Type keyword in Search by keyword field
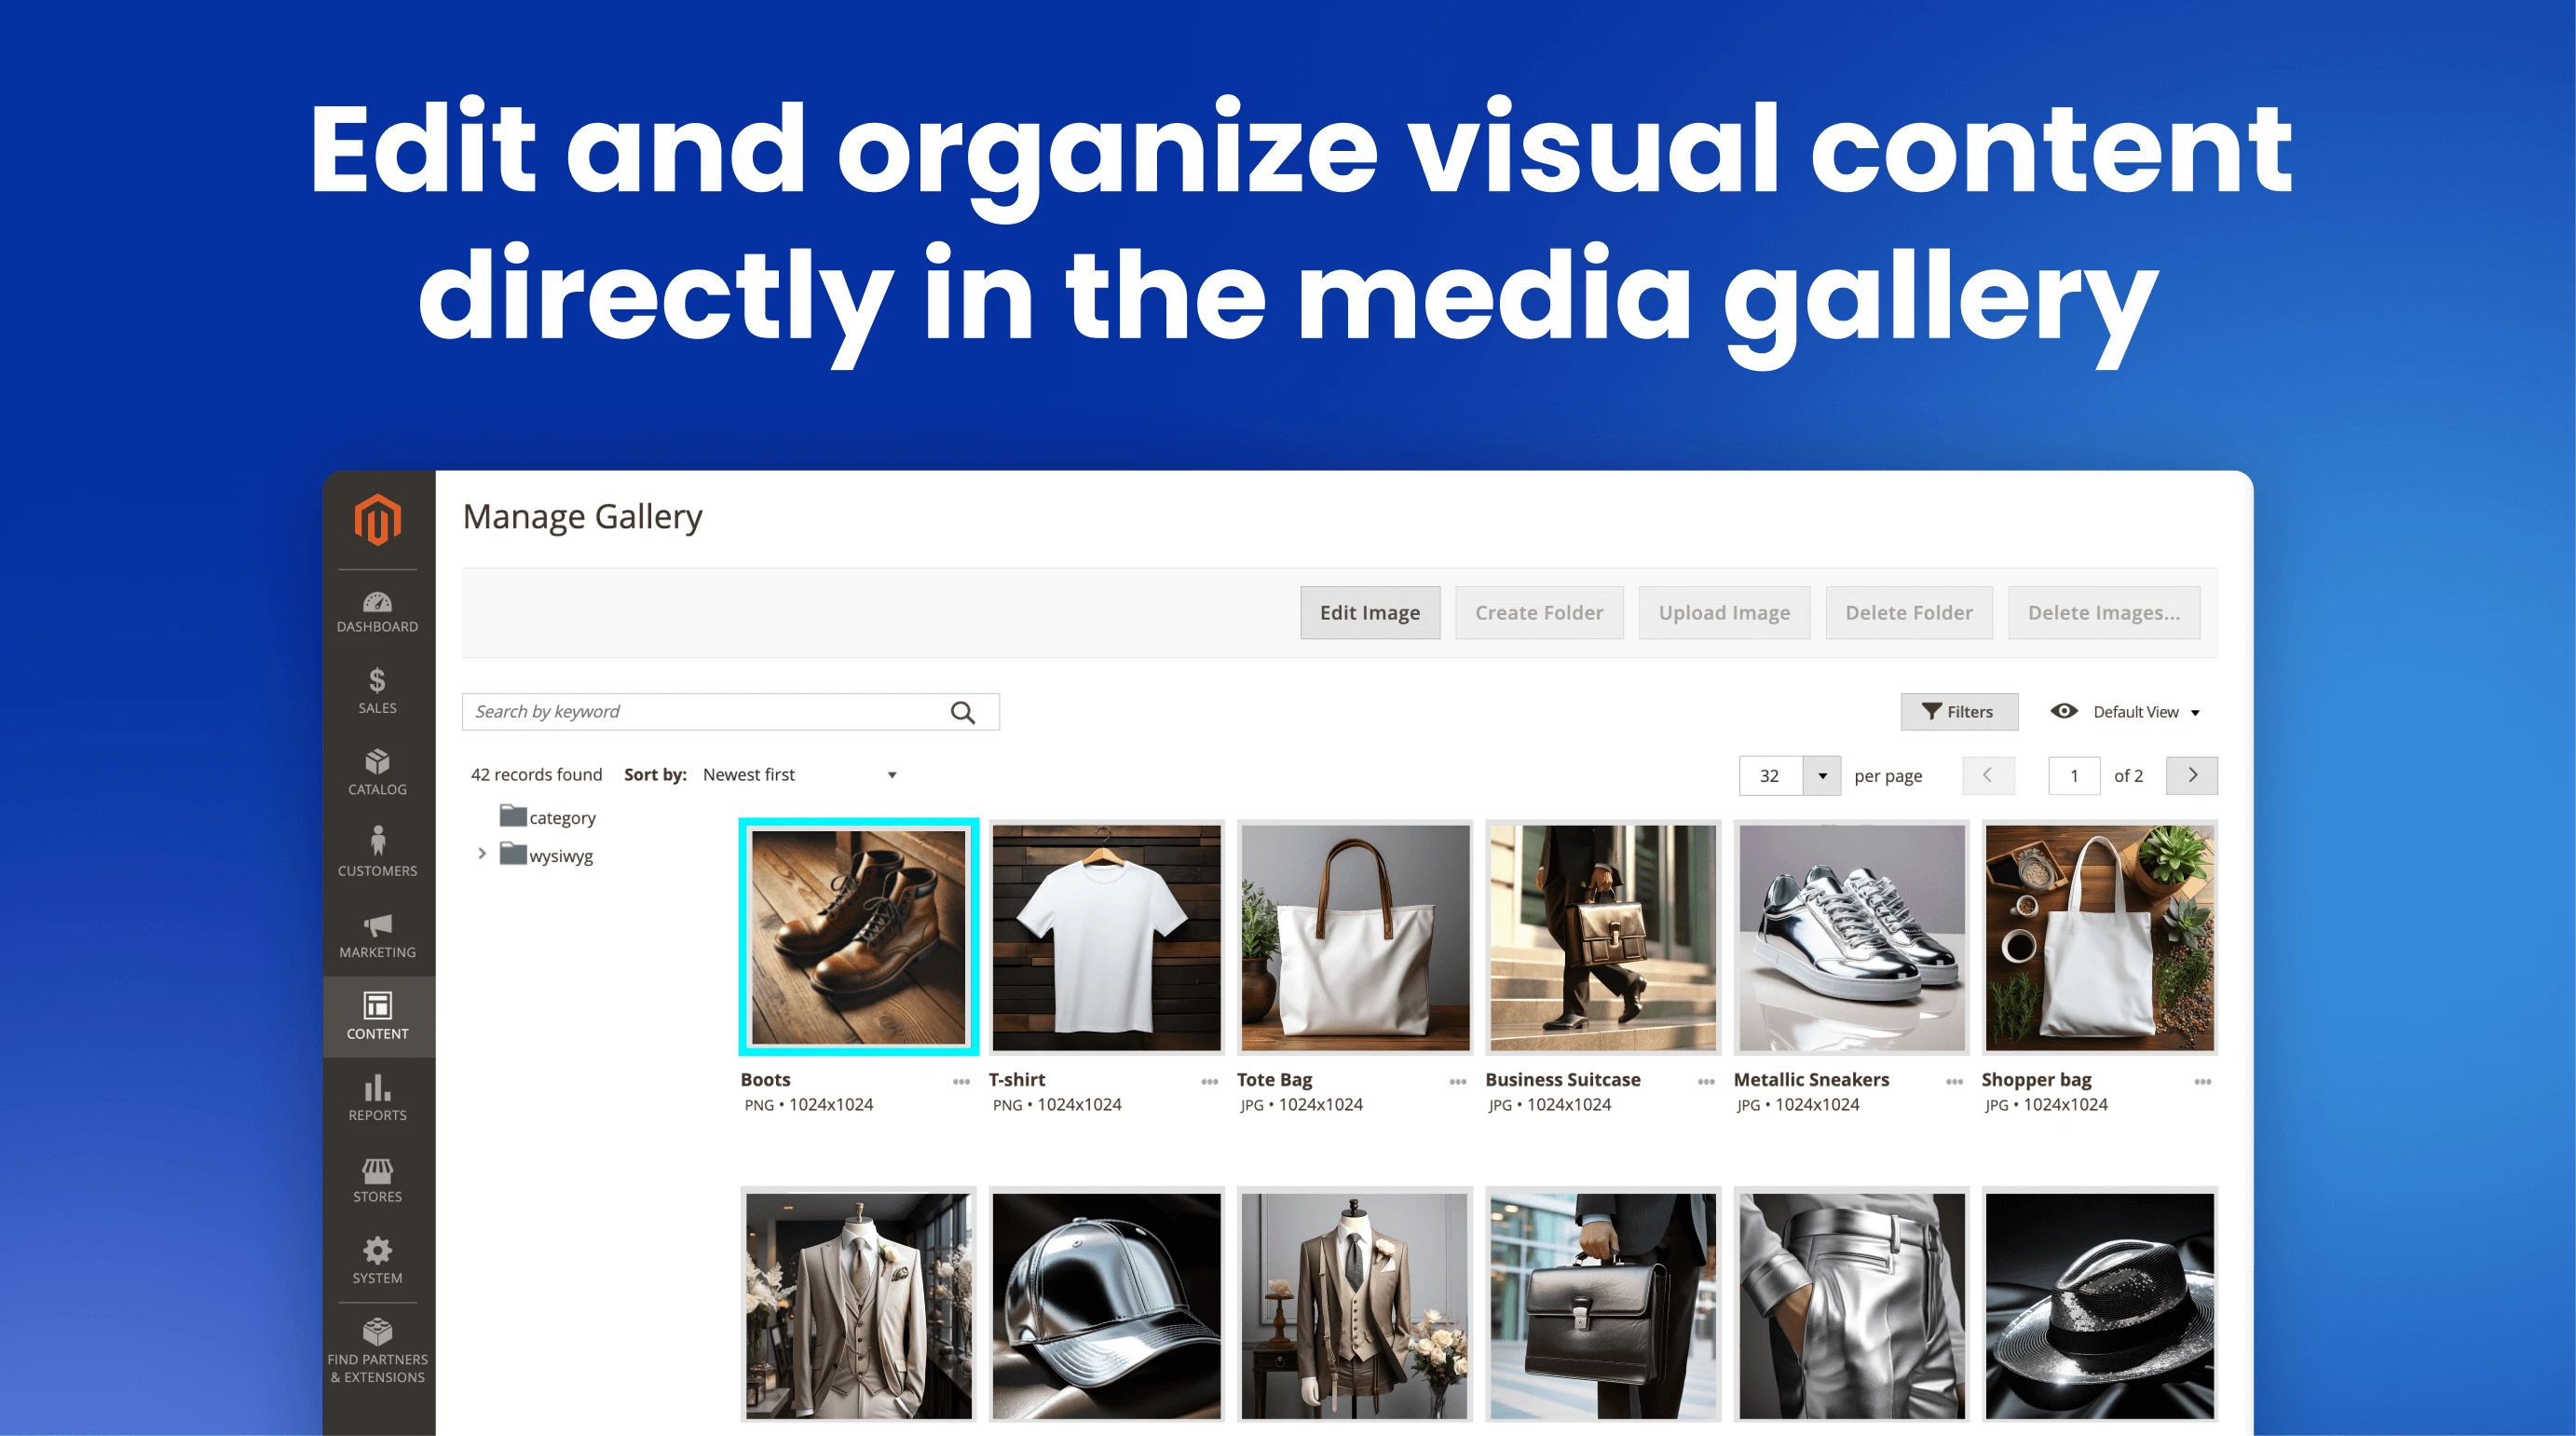The width and height of the screenshot is (2576, 1436). [x=703, y=711]
